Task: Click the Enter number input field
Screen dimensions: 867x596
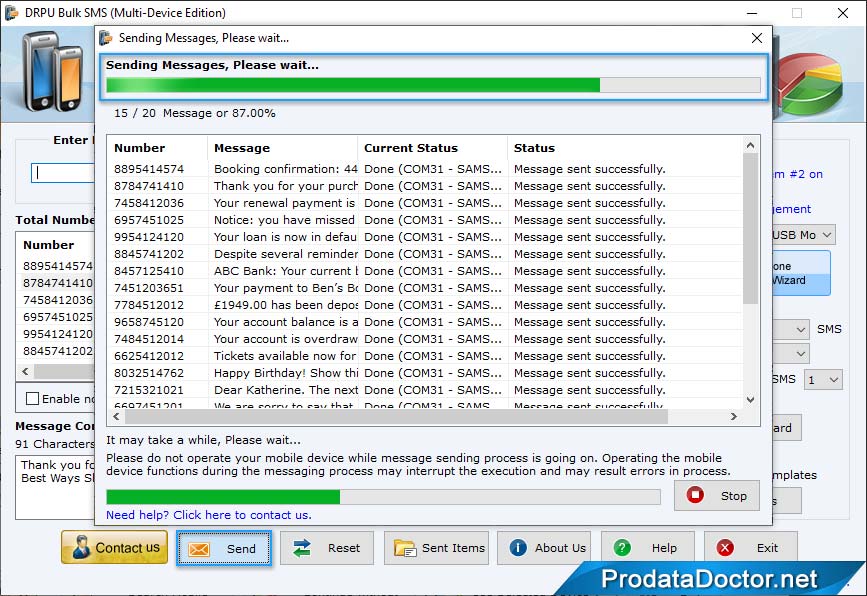Action: [62, 173]
